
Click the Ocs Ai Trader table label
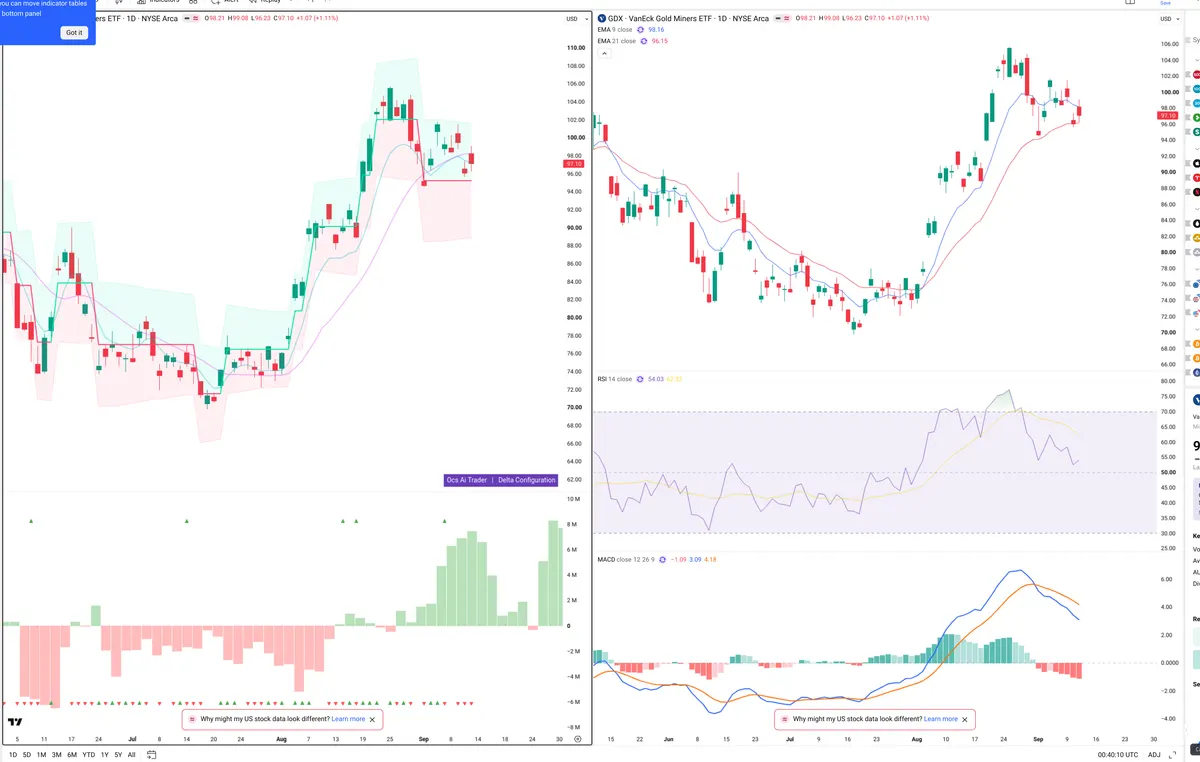point(467,480)
